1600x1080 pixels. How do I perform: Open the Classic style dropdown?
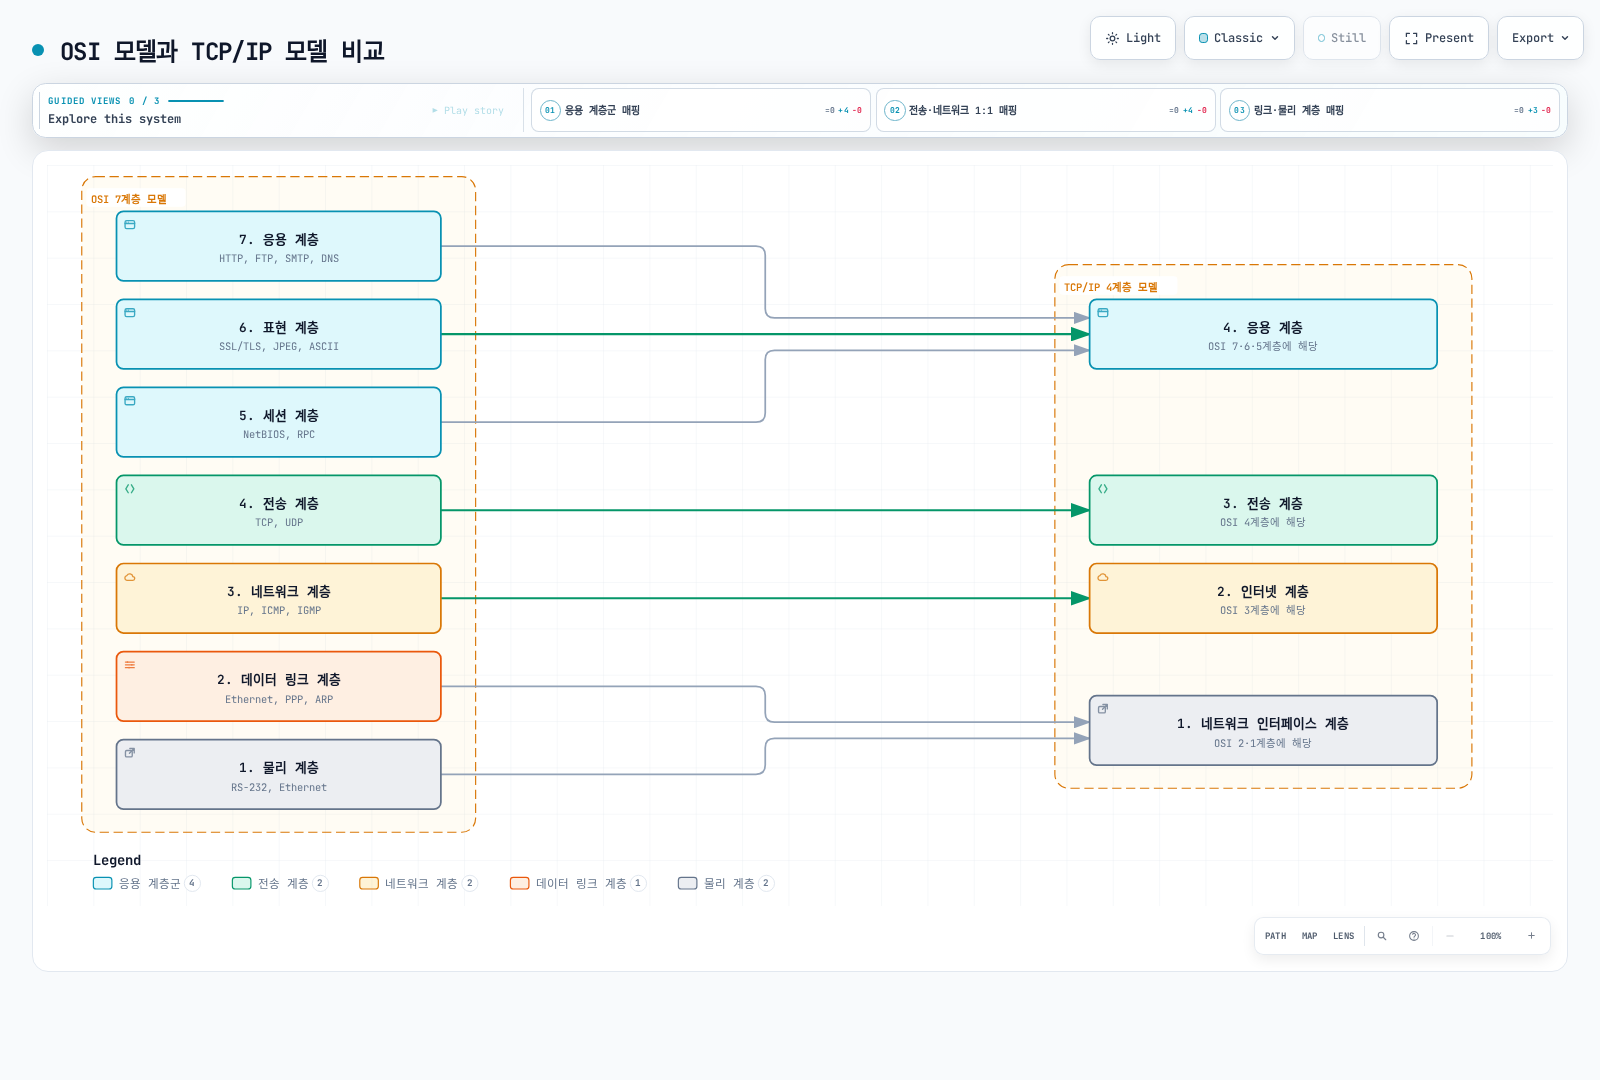[1239, 38]
